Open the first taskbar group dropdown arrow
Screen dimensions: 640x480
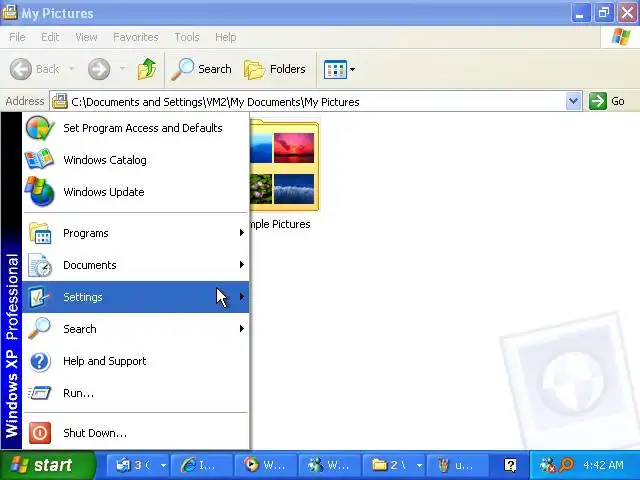click(x=163, y=465)
